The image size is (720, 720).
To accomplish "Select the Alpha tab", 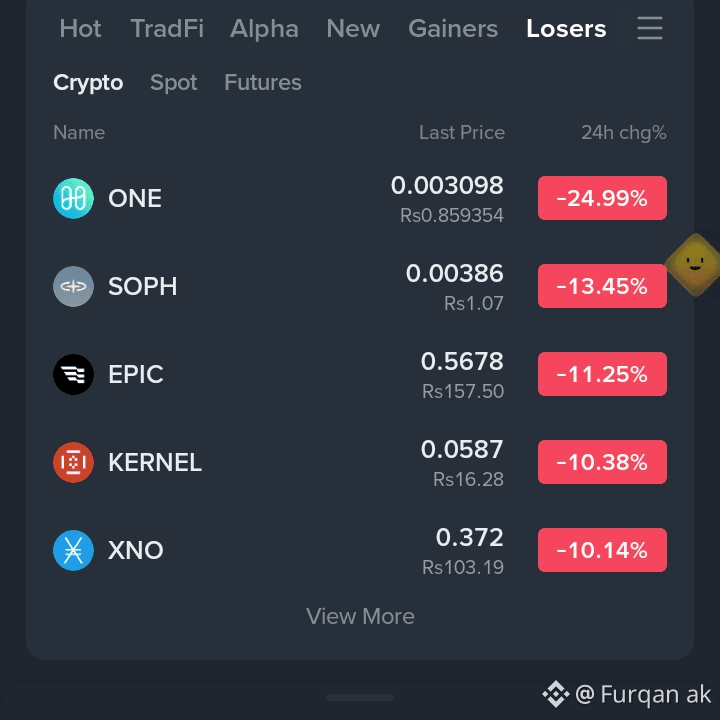I will click(264, 28).
